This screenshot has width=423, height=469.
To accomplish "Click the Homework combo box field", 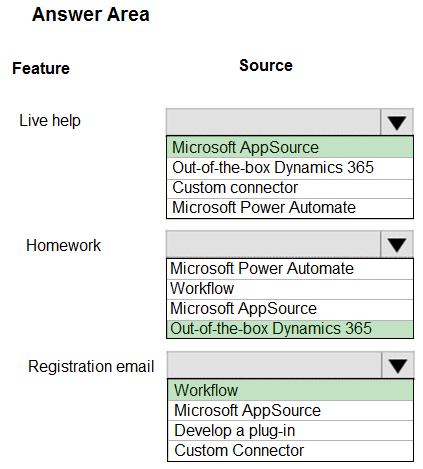I will coord(273,244).
